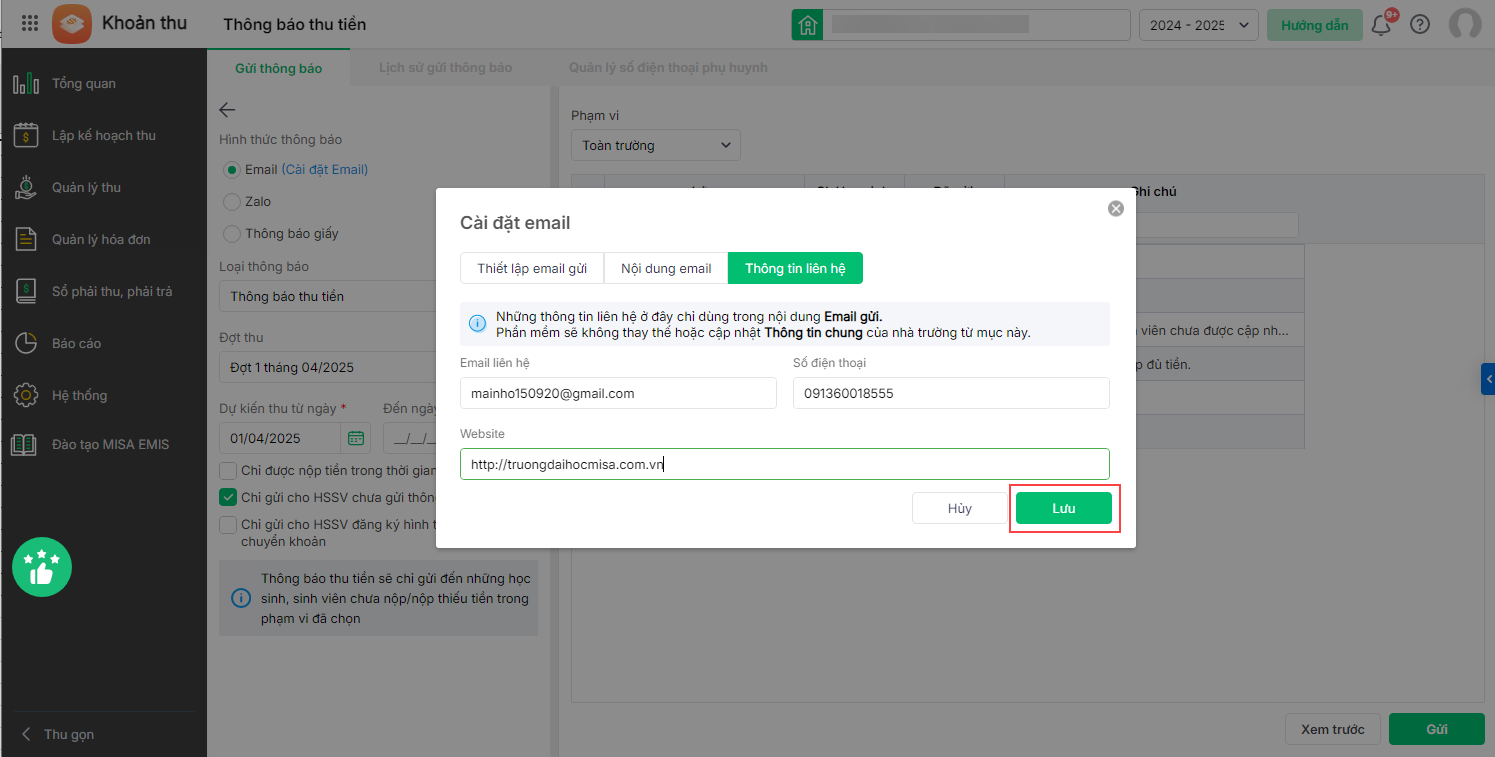1495x757 pixels.
Task: Select the Zalo notification option
Action: (232, 201)
